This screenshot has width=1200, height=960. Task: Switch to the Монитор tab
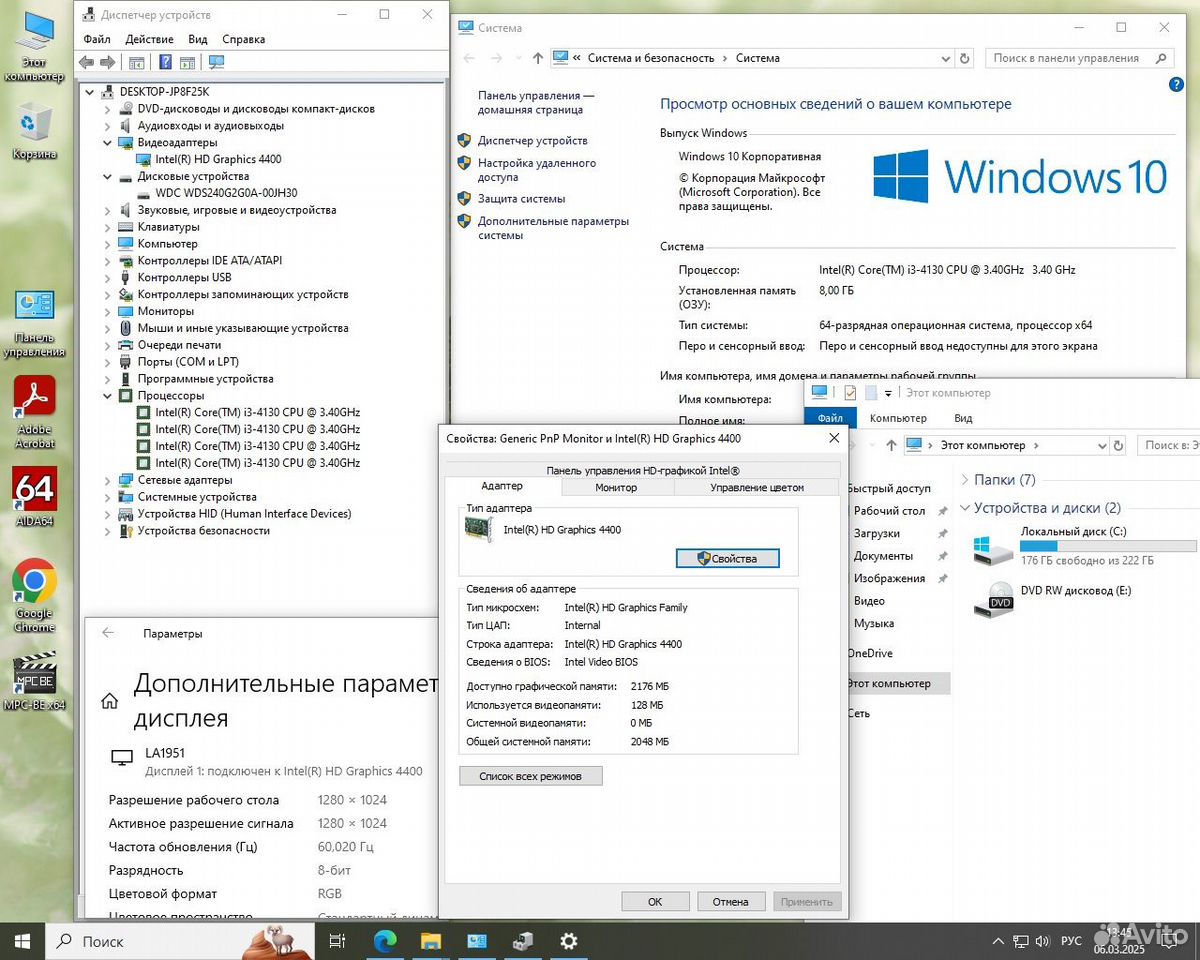pyautogui.click(x=616, y=488)
